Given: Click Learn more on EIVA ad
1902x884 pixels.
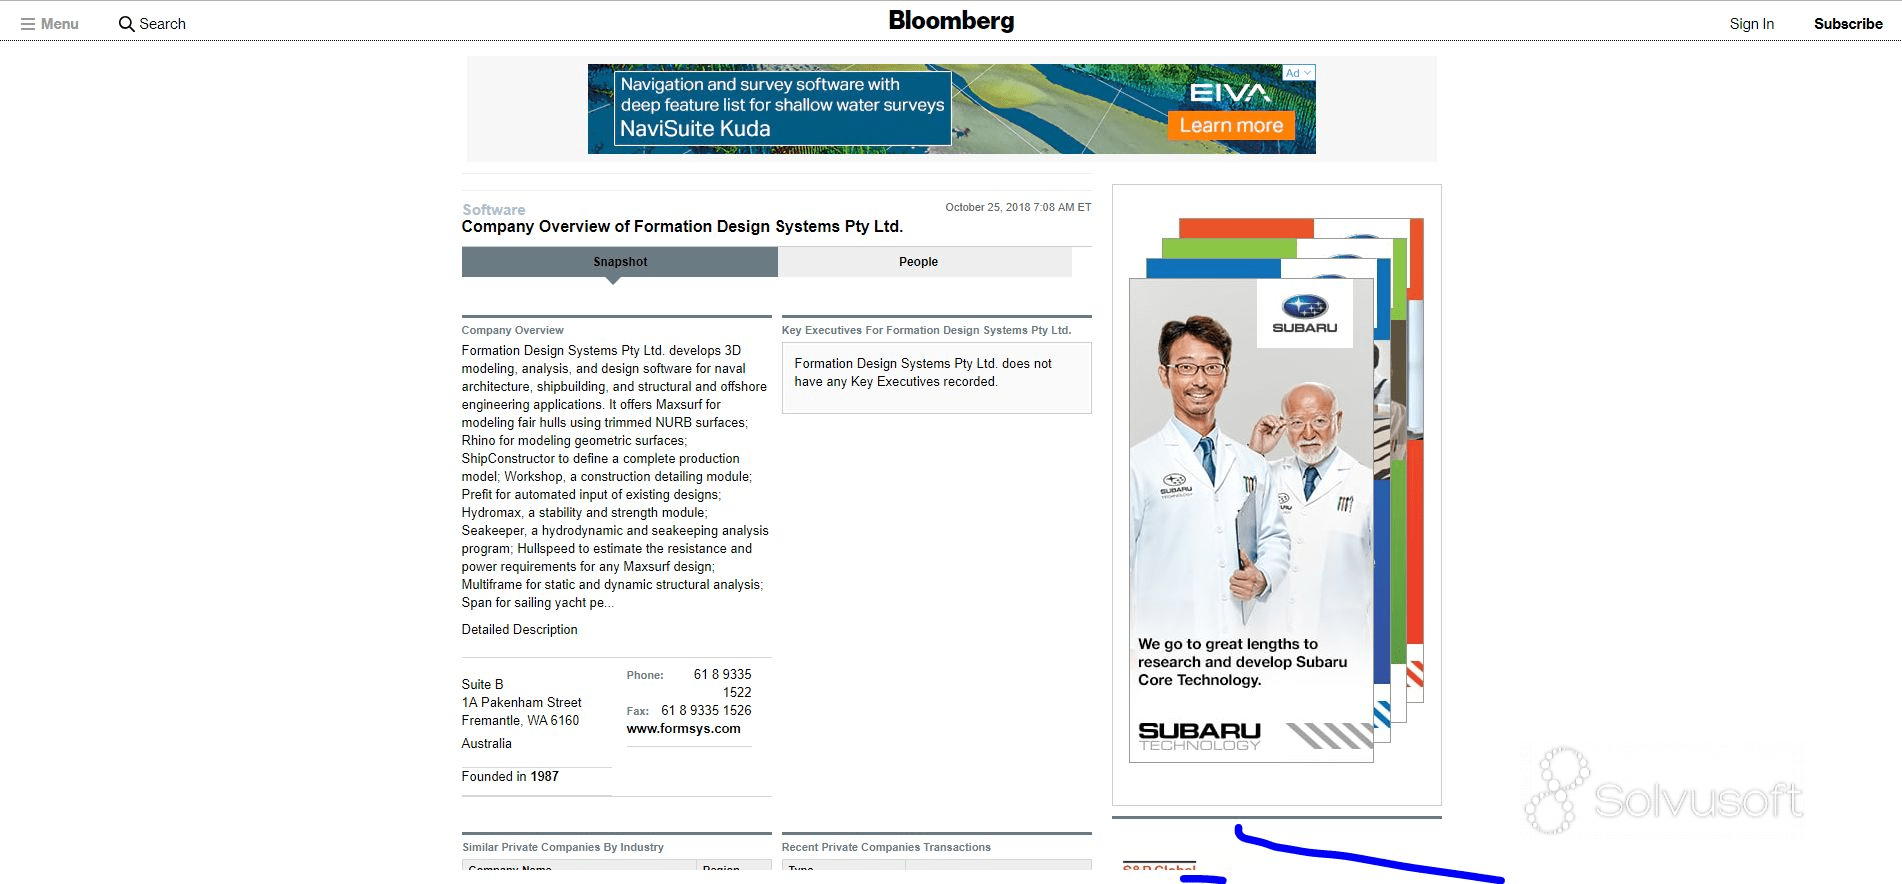Looking at the screenshot, I should pos(1231,126).
